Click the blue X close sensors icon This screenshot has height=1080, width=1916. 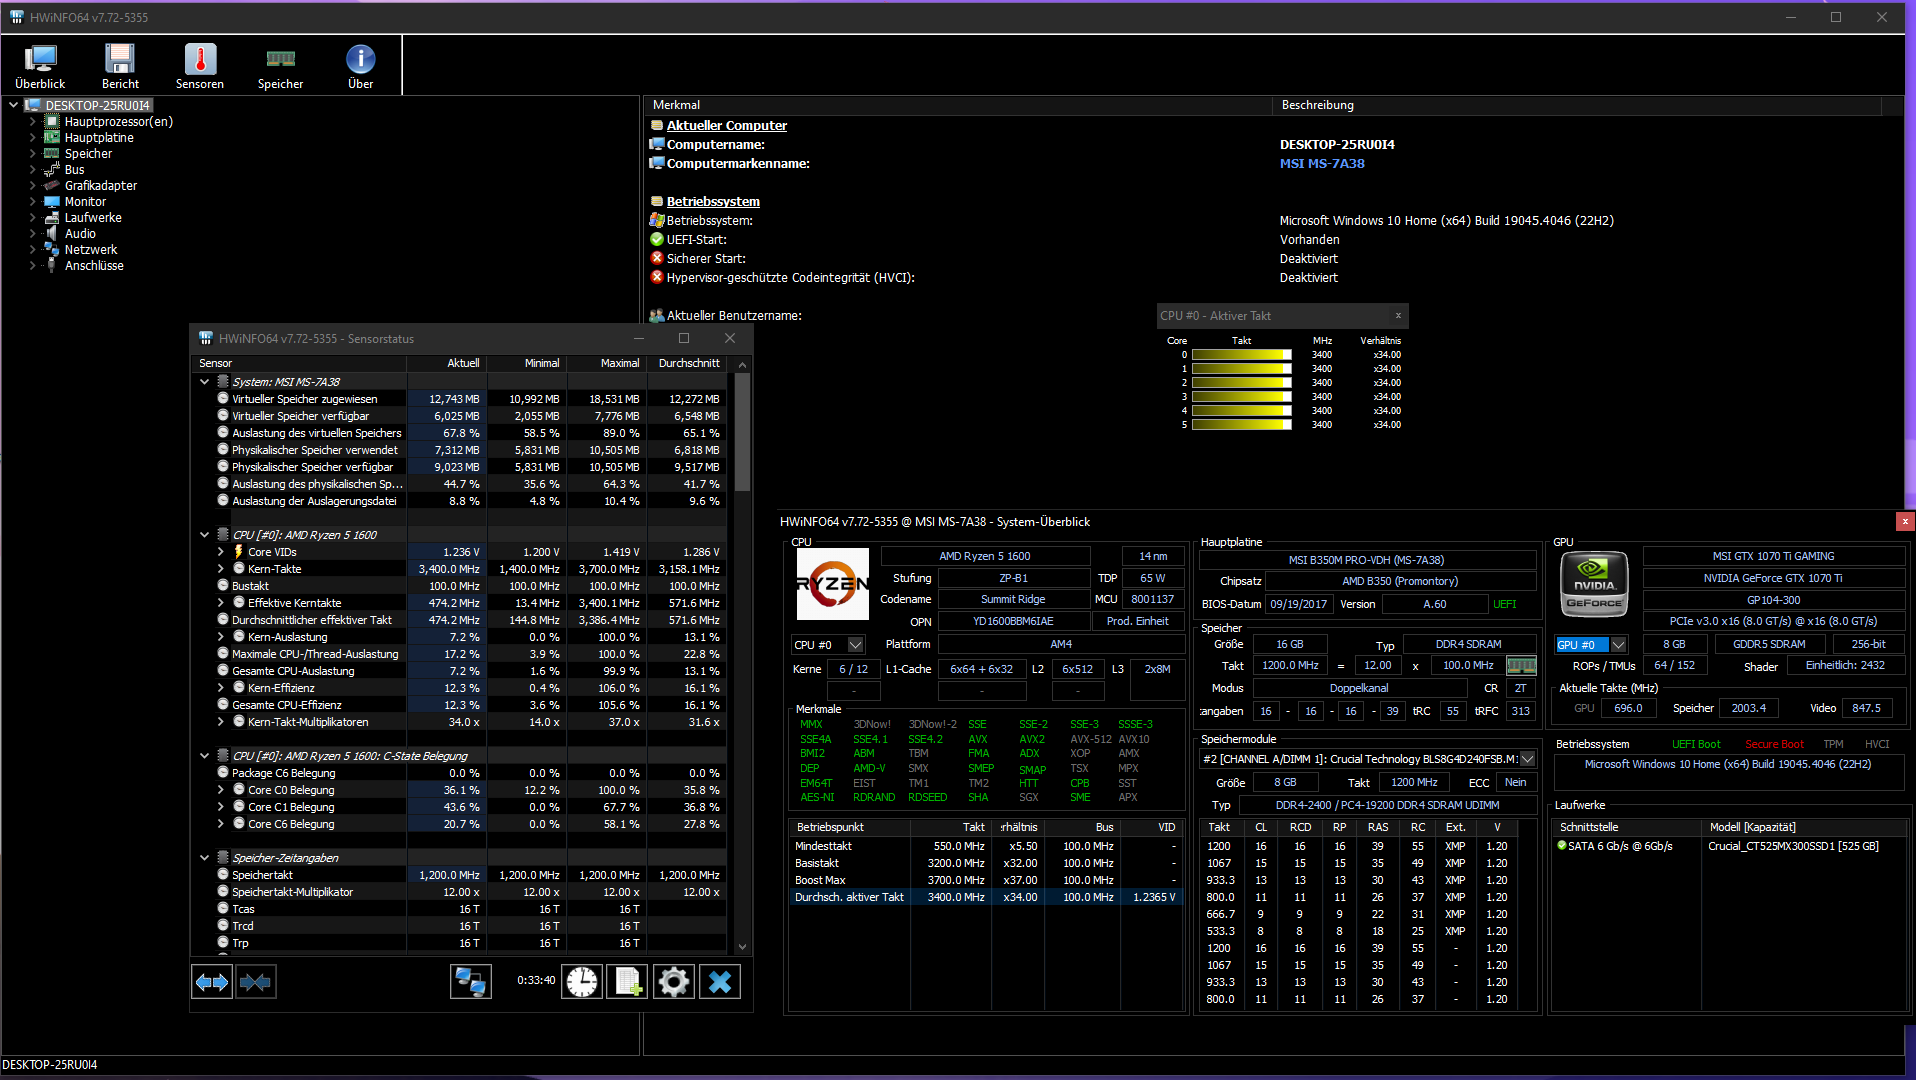pyautogui.click(x=720, y=982)
